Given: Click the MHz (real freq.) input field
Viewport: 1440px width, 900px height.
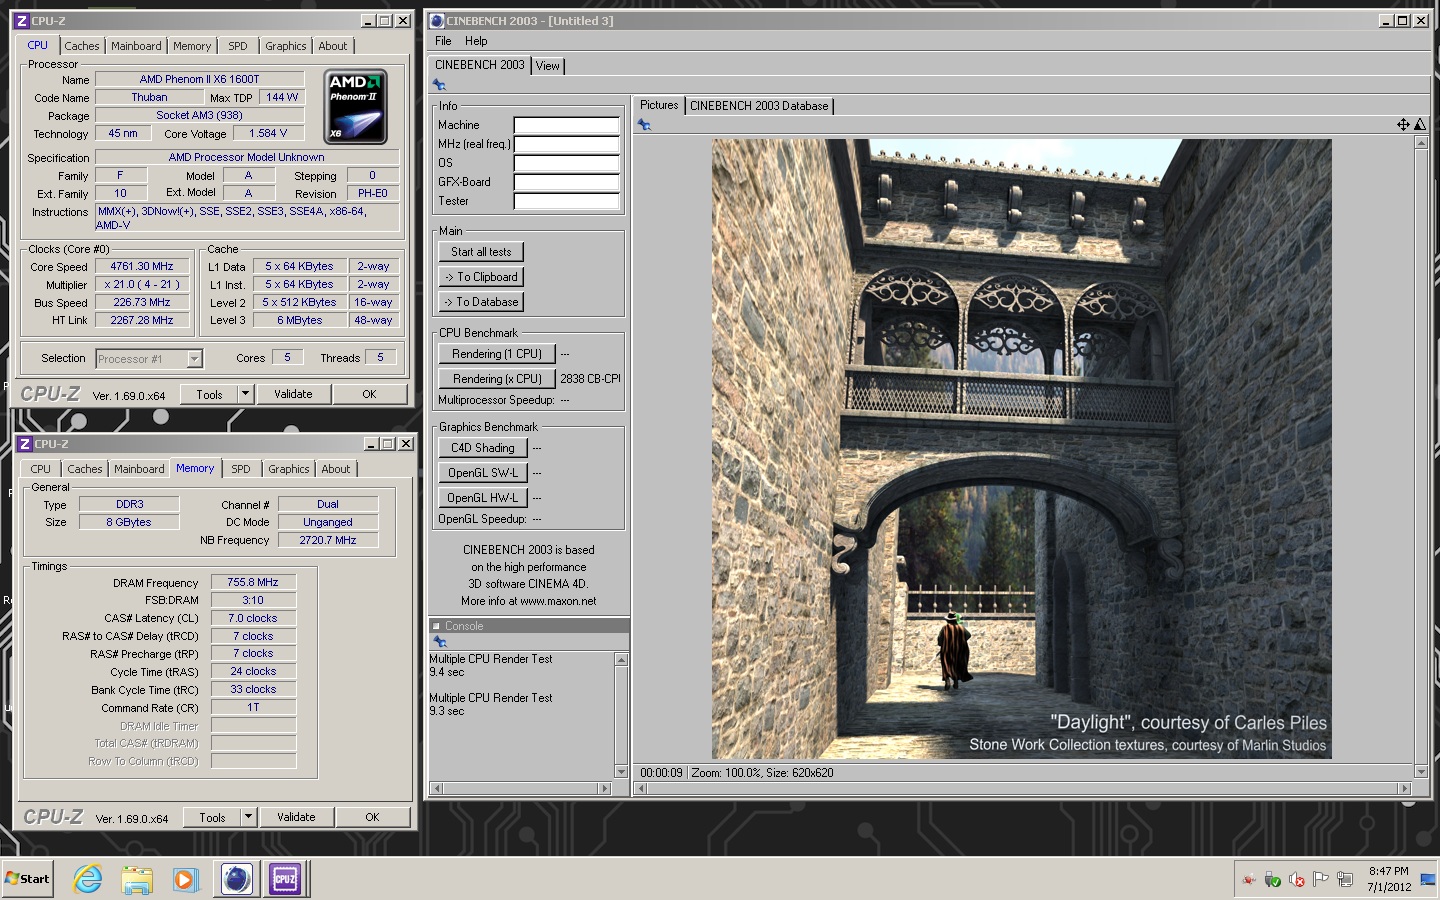Looking at the screenshot, I should click(x=567, y=144).
